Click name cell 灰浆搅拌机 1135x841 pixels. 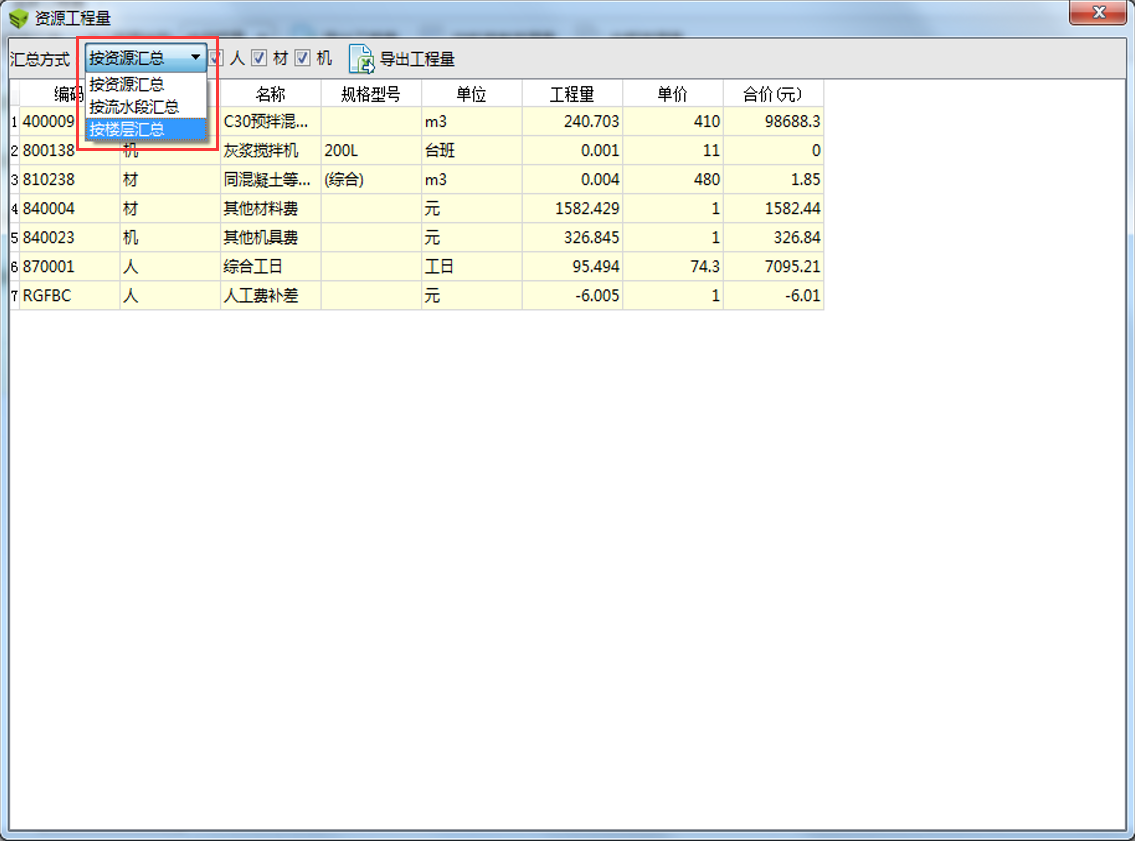(x=271, y=151)
